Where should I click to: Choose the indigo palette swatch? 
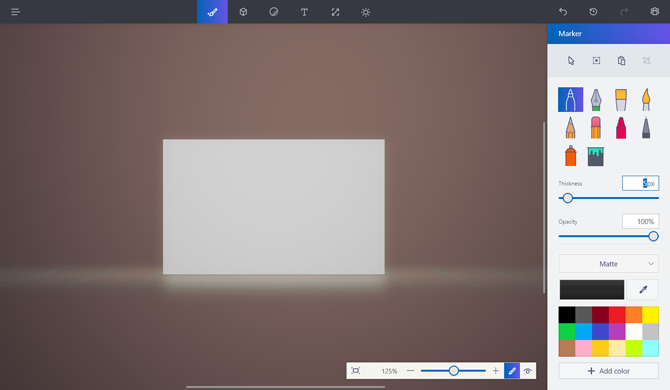[600, 331]
